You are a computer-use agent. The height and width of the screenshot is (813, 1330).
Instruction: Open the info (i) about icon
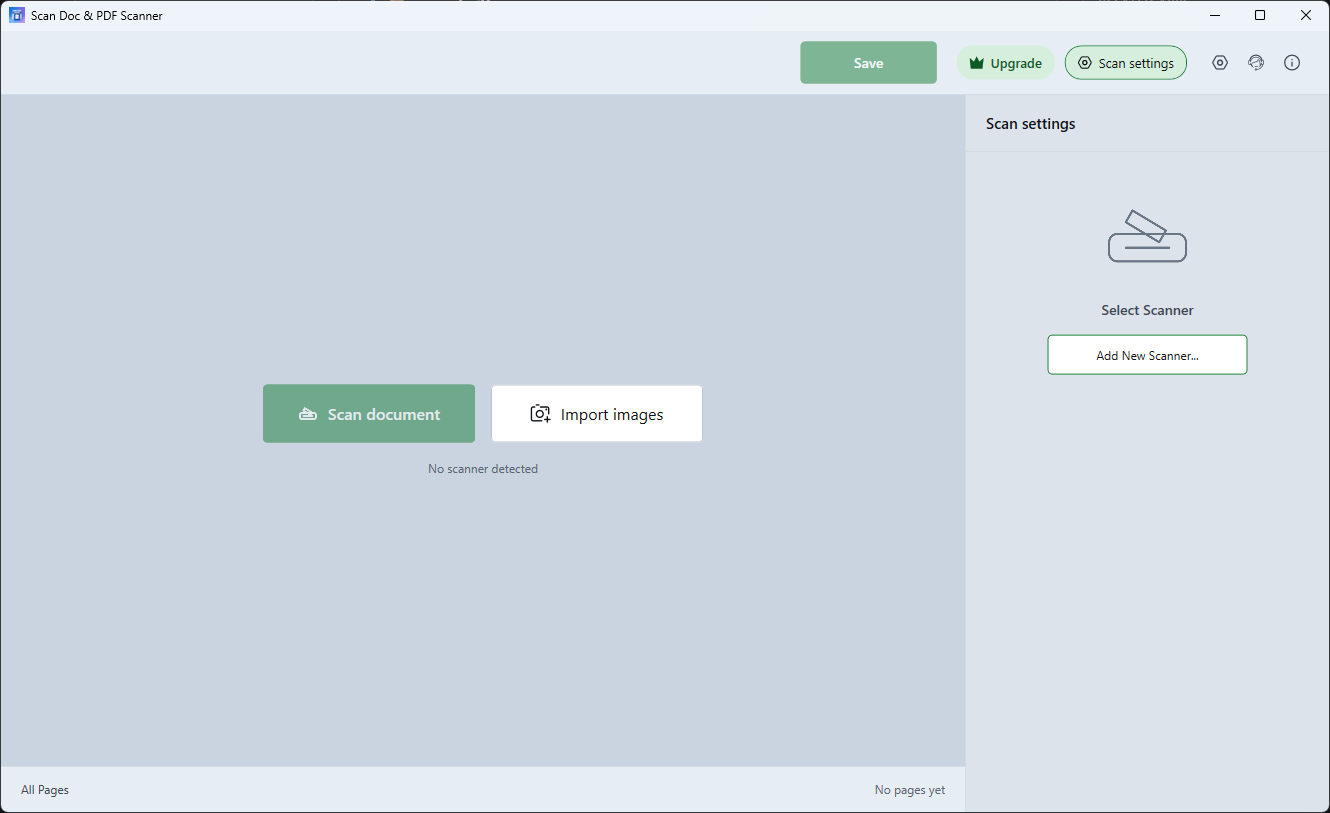[x=1292, y=63]
